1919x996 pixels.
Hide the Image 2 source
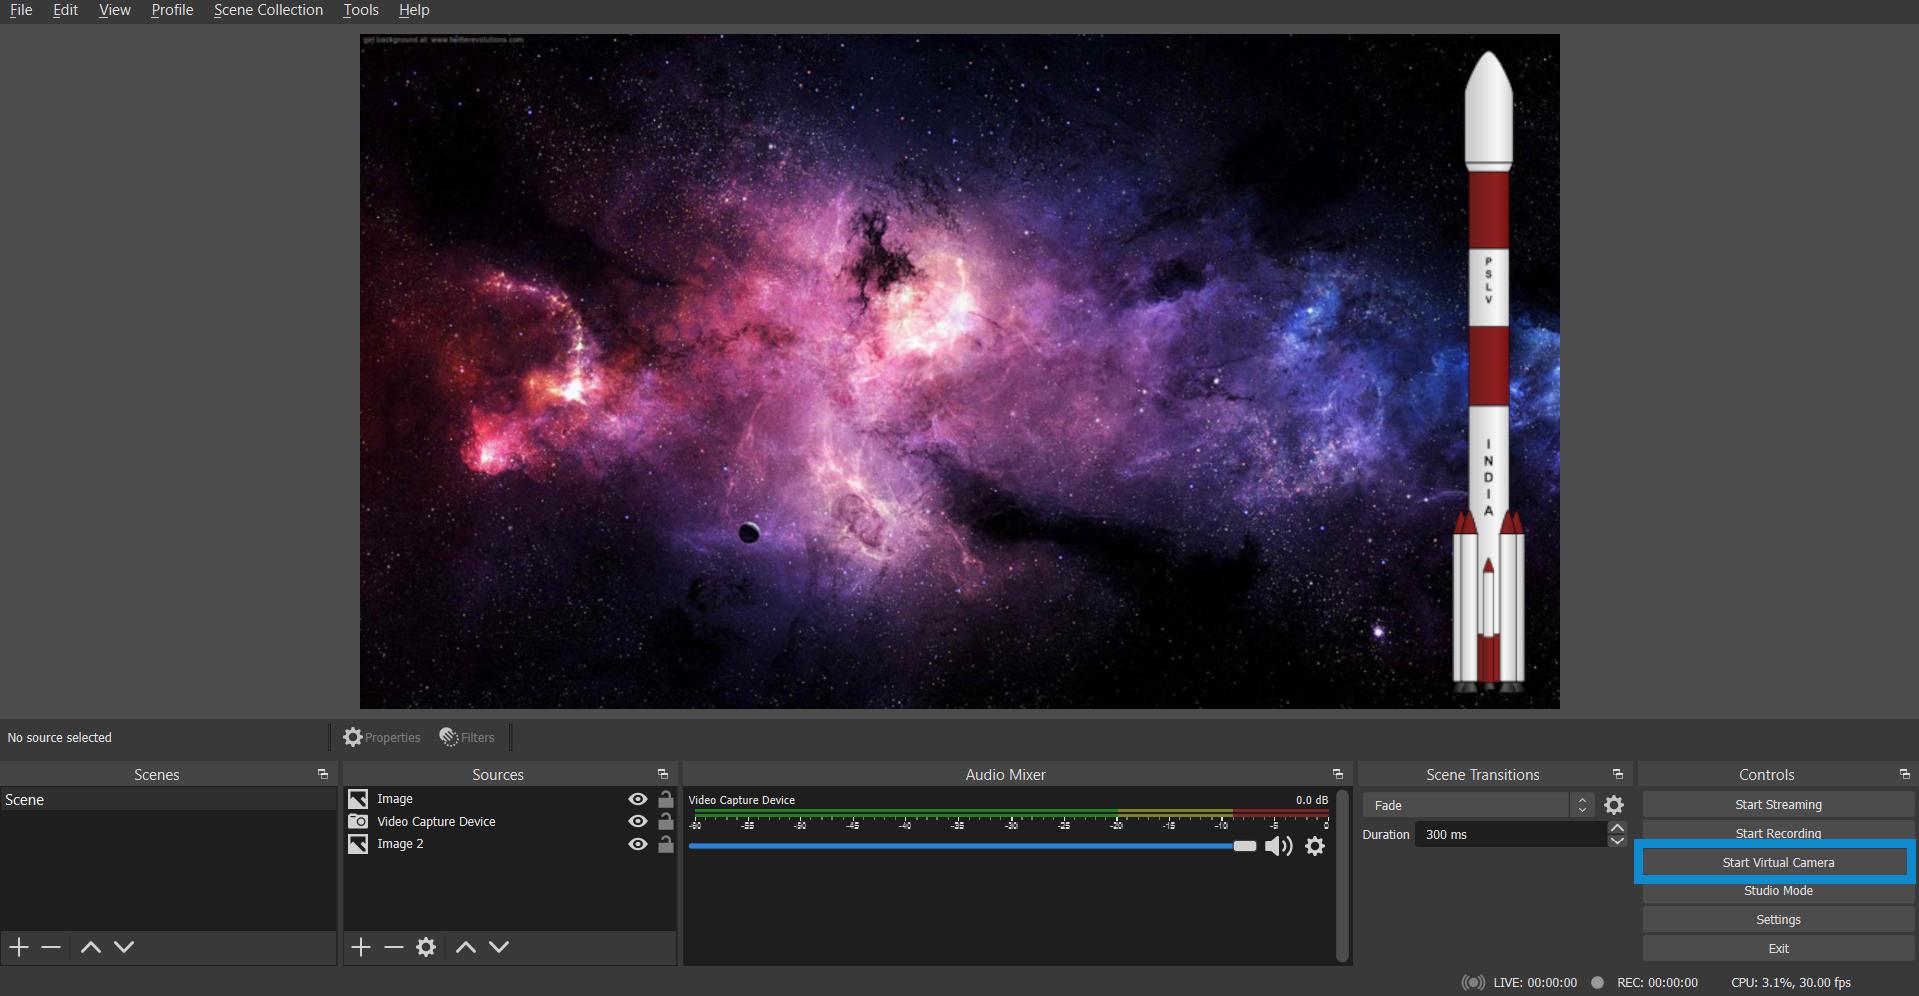click(x=637, y=844)
